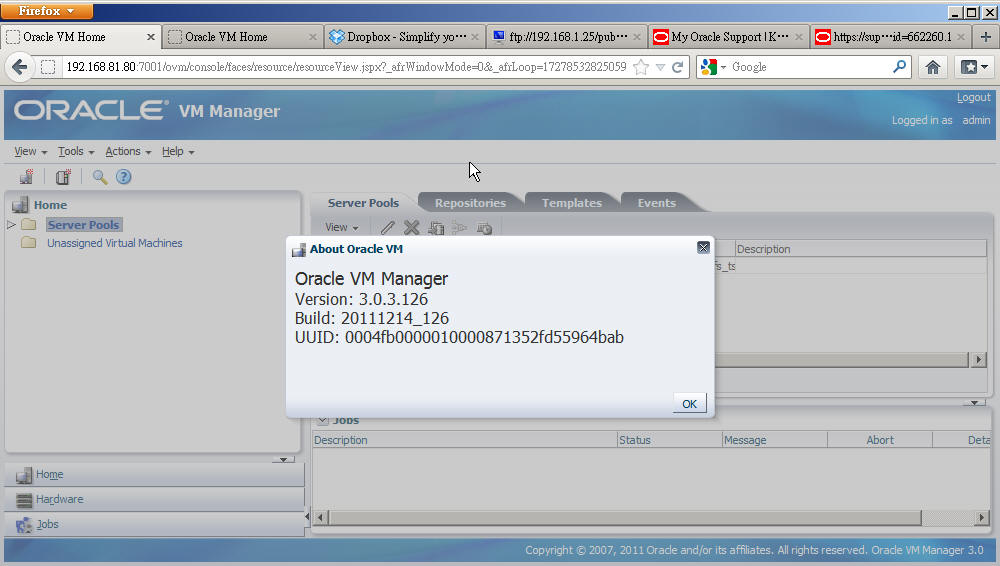Close the About Oracle VM dialog
The height and width of the screenshot is (566, 1000).
click(703, 248)
